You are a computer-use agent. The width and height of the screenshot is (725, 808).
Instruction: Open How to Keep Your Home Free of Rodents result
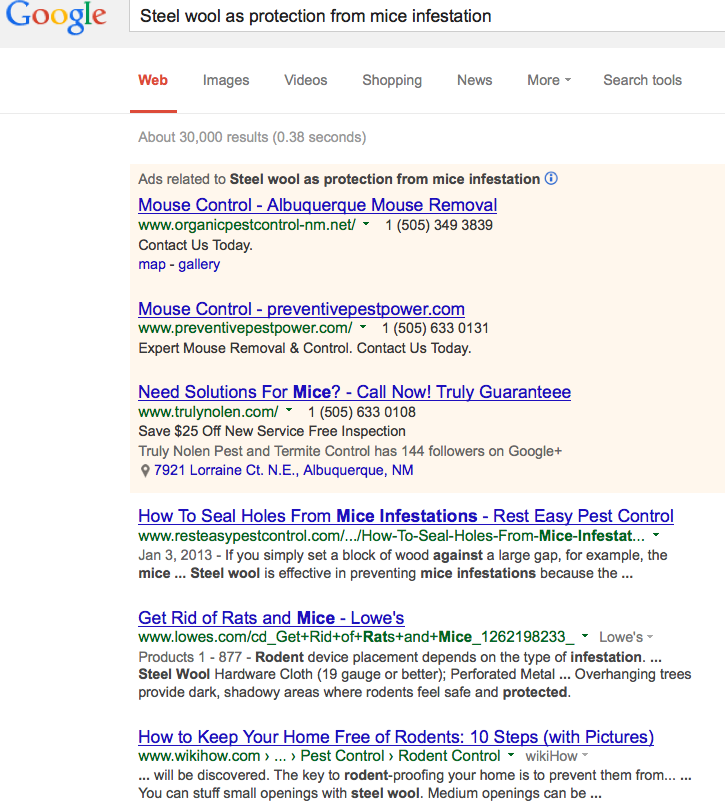pos(396,737)
